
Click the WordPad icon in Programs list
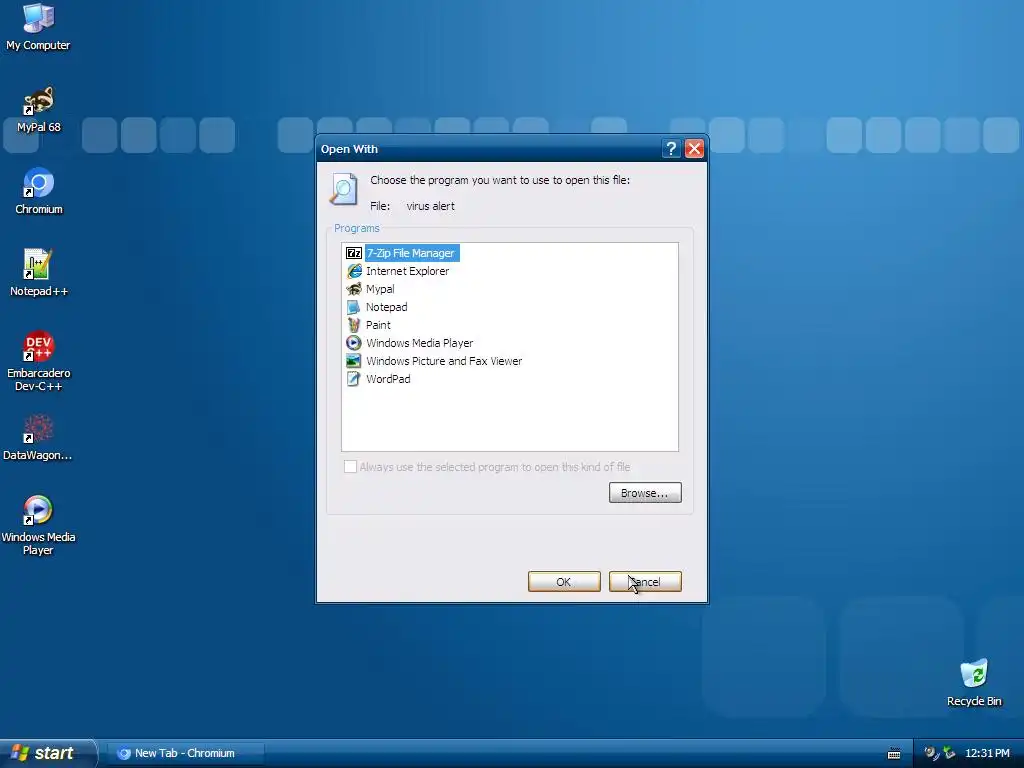354,379
